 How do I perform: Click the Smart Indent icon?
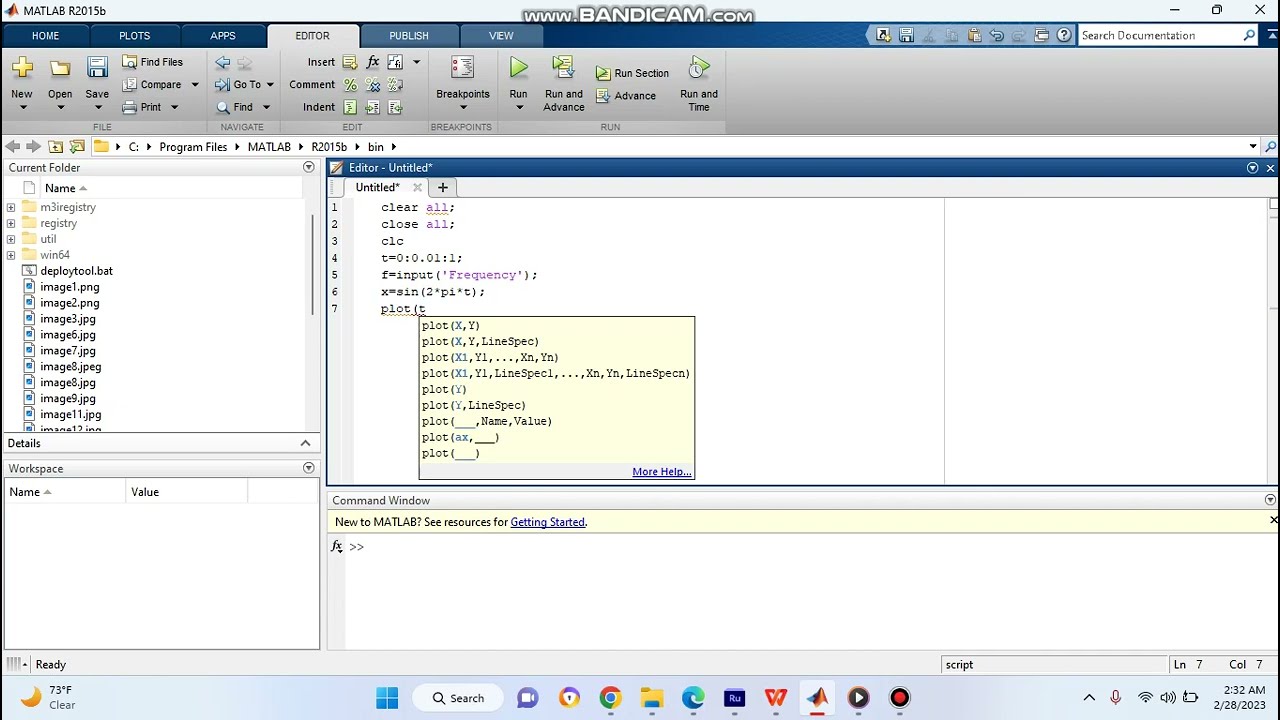pyautogui.click(x=350, y=107)
